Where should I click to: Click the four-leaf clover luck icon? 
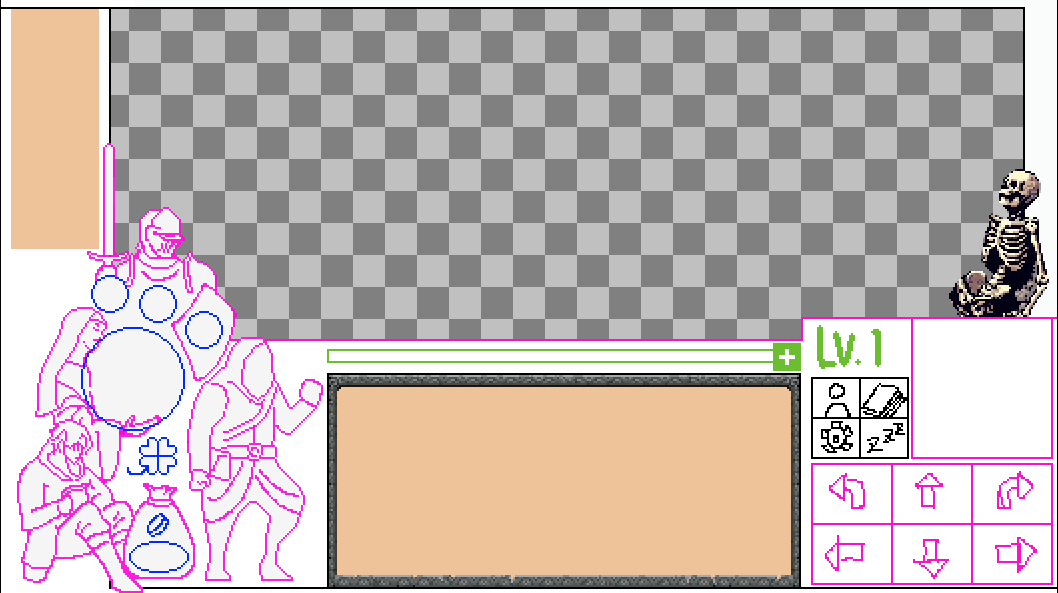coord(157,456)
